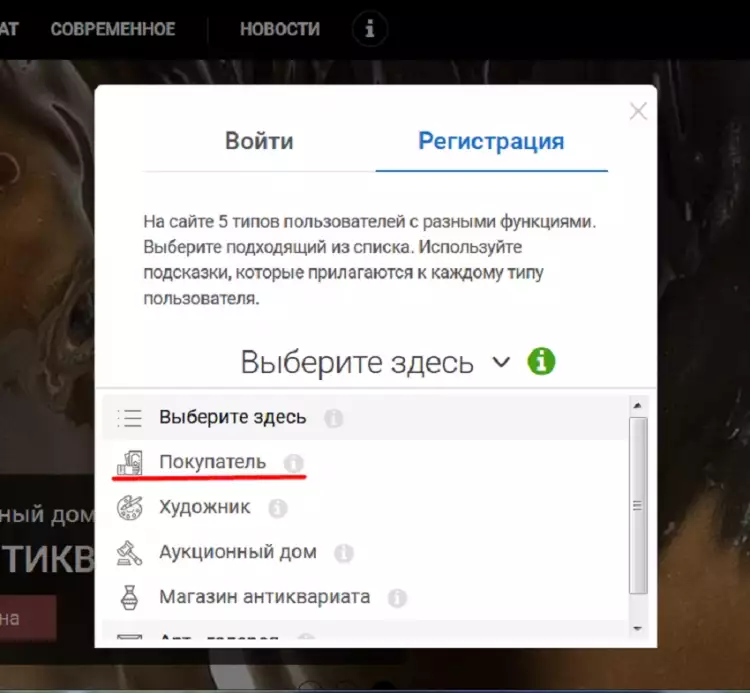Click the list scrollbar down arrow
The height and width of the screenshot is (693, 750).
[637, 629]
